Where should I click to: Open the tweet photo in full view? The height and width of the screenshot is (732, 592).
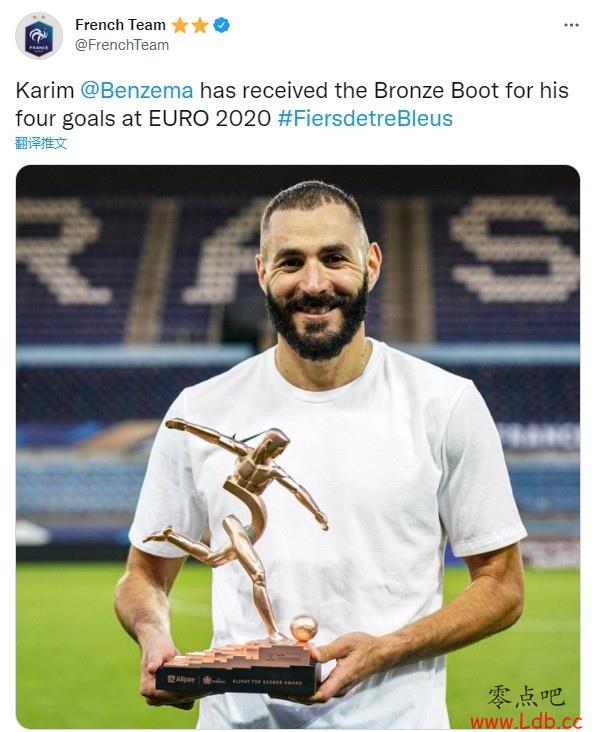coord(298,447)
